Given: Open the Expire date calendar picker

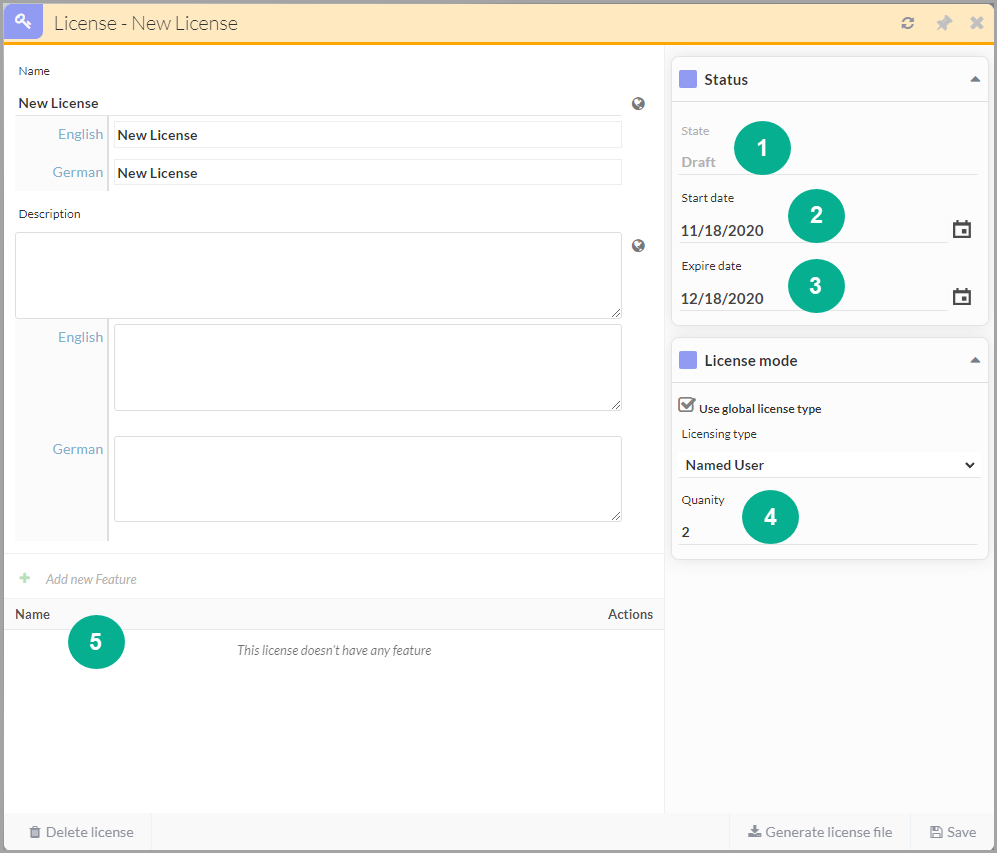Looking at the screenshot, I should pos(961,297).
